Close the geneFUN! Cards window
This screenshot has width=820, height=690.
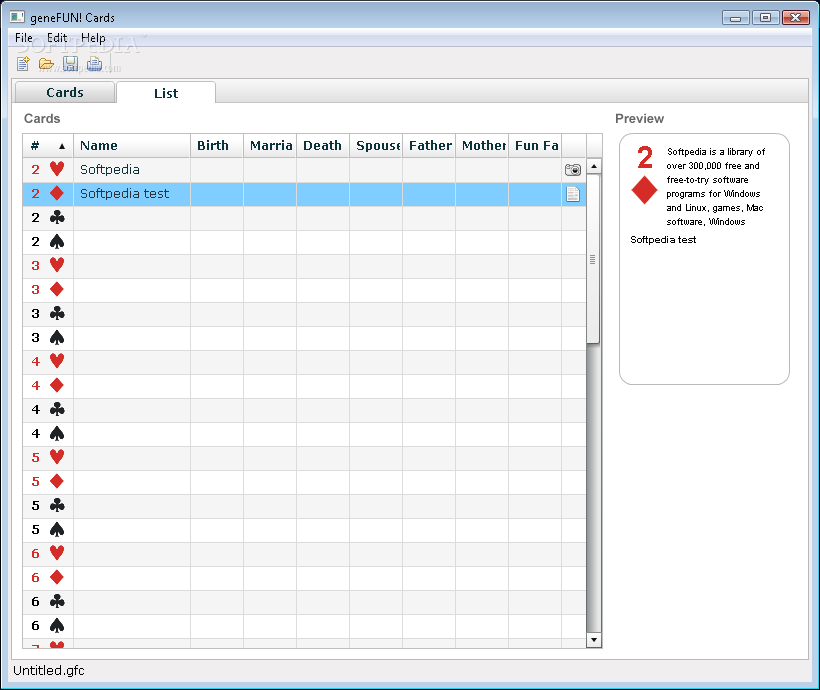coord(795,18)
